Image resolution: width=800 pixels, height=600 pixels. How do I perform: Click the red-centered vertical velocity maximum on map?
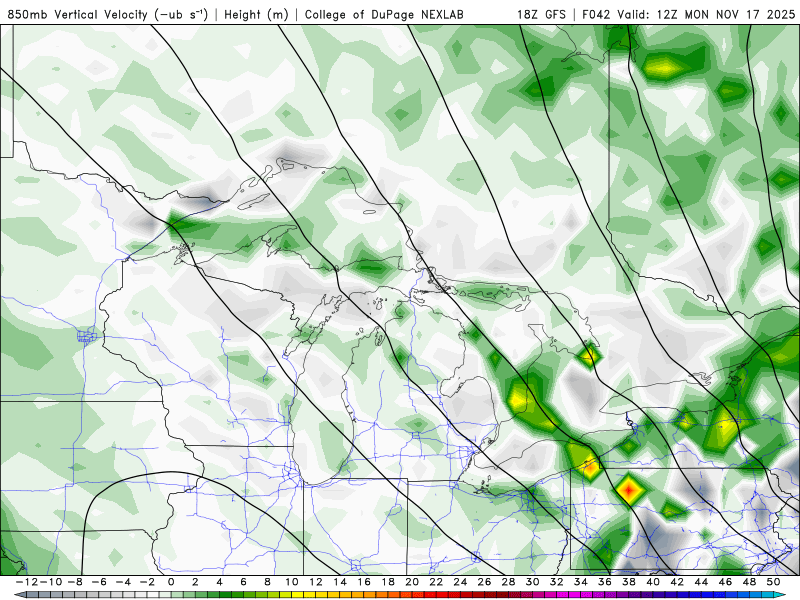pyautogui.click(x=629, y=489)
